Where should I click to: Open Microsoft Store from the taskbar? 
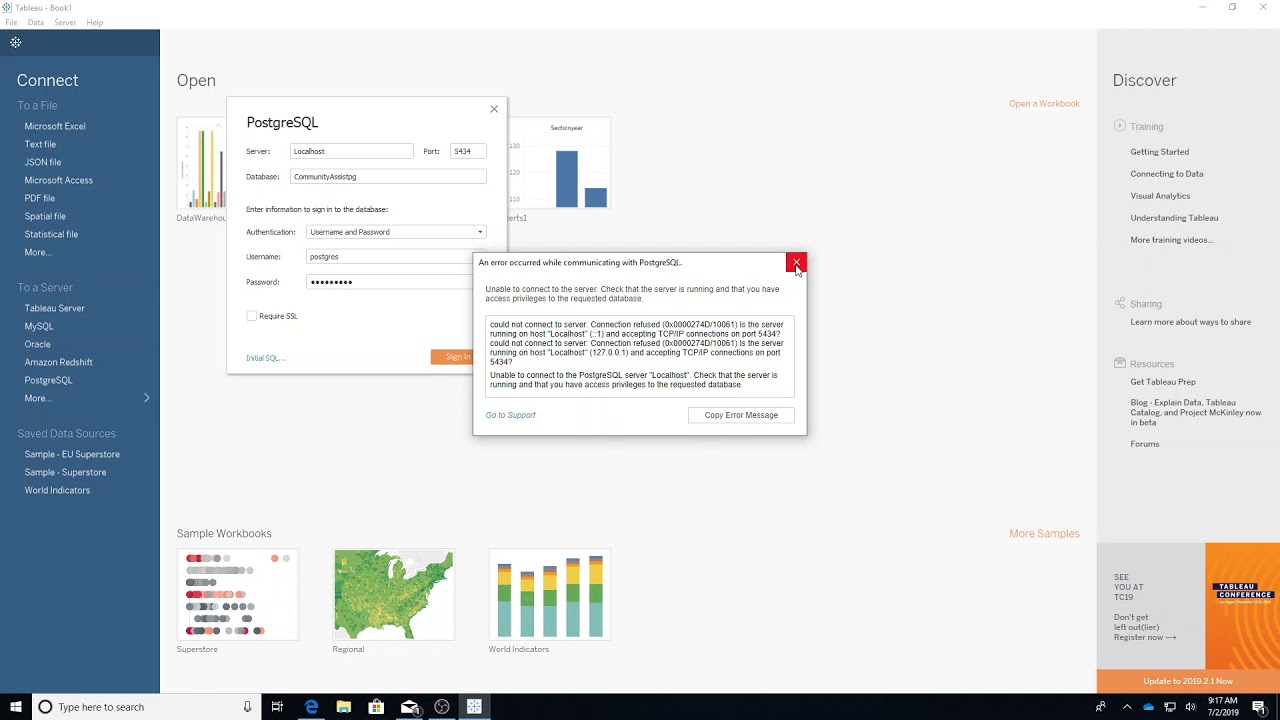coord(376,707)
